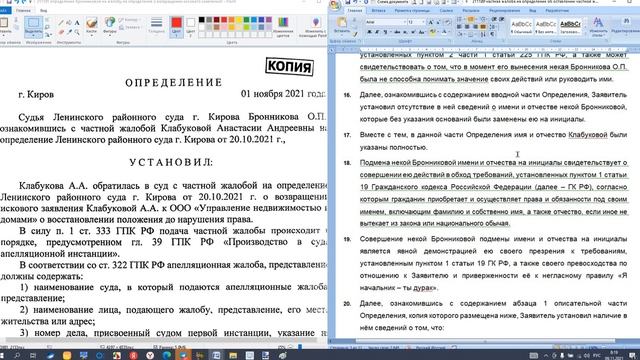This screenshot has width=640, height=360.
Task: Select the Eraser tool in Paint
Action: [60, 32]
